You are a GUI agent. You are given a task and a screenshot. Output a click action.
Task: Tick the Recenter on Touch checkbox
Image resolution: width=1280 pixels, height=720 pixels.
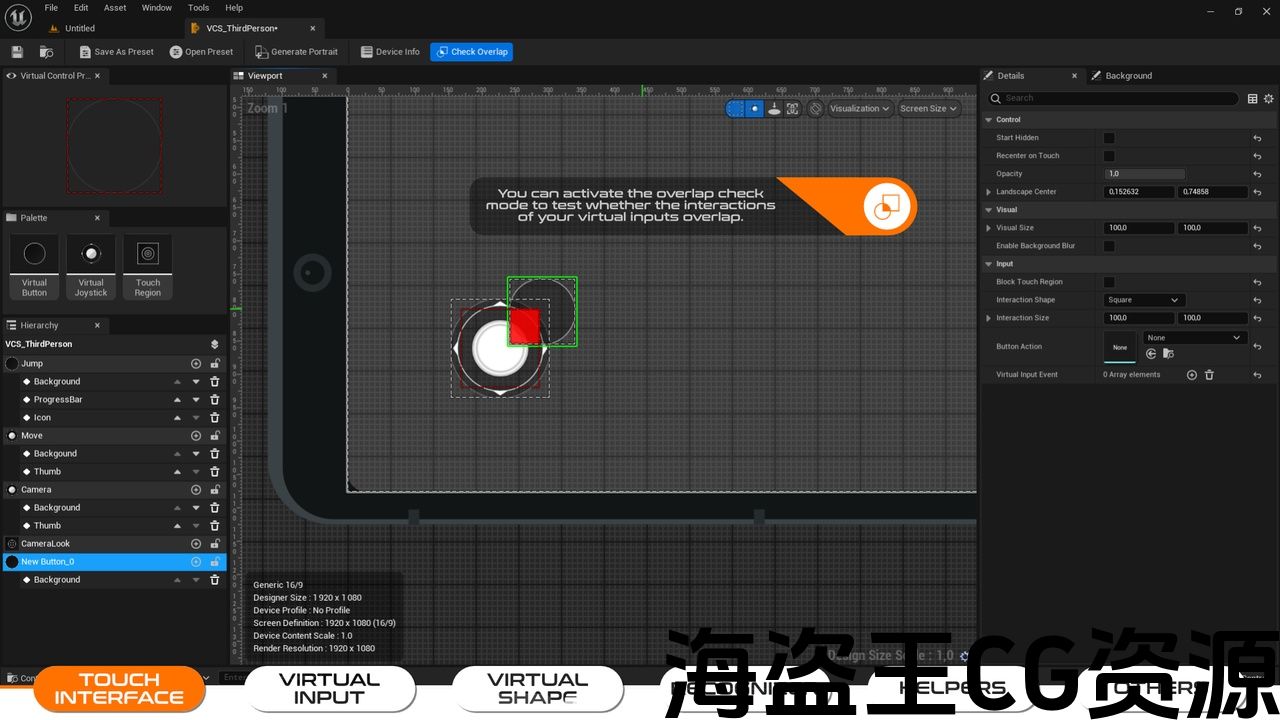(x=1109, y=156)
